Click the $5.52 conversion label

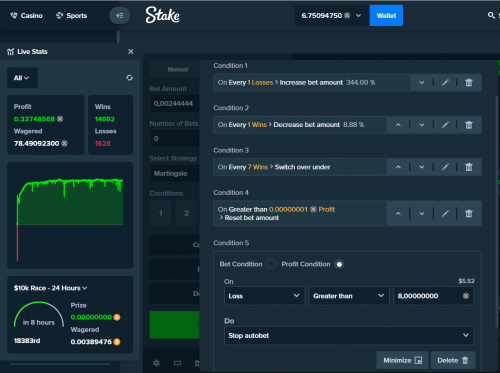click(466, 281)
